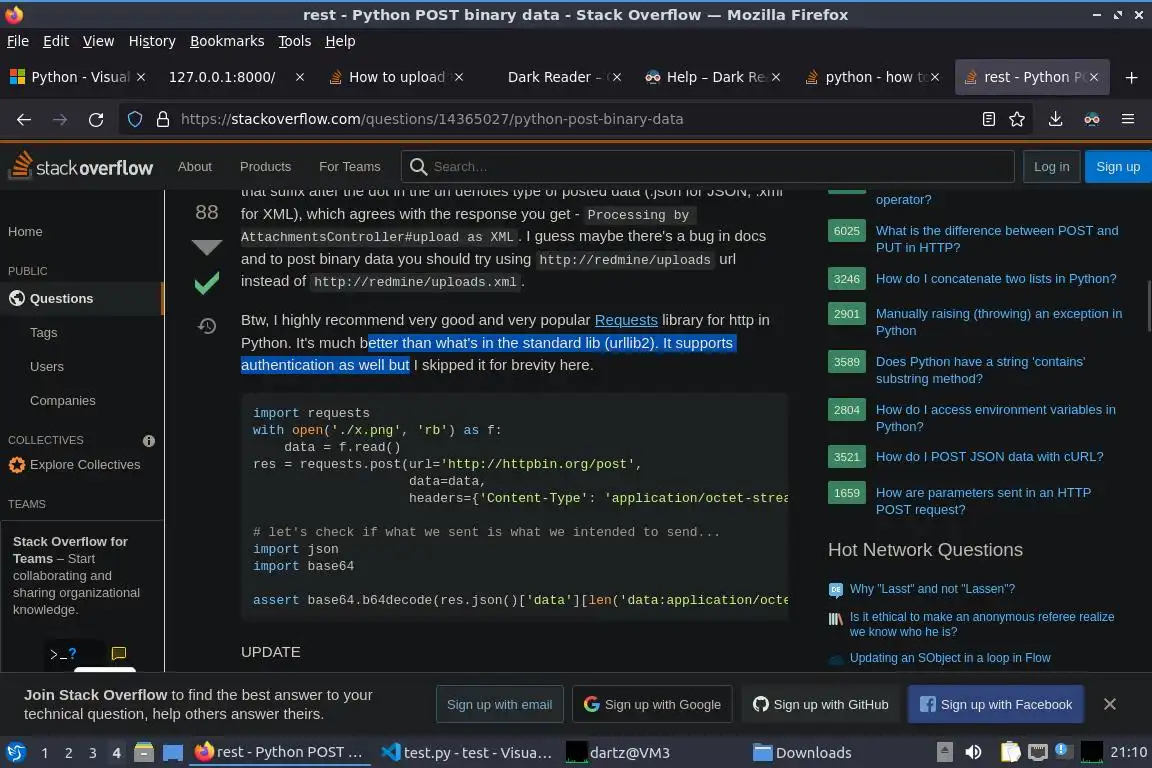Open the Requests library link
The width and height of the screenshot is (1152, 768).
point(626,320)
